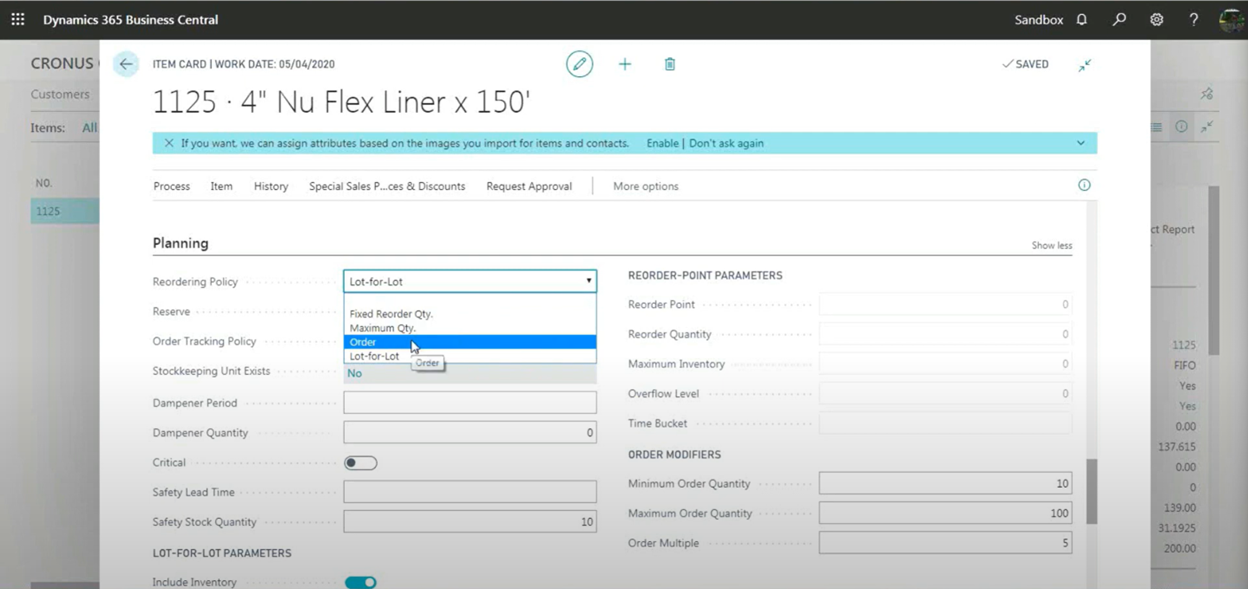This screenshot has height=589, width=1248.
Task: Click the Safety Lead Time field
Action: click(470, 492)
